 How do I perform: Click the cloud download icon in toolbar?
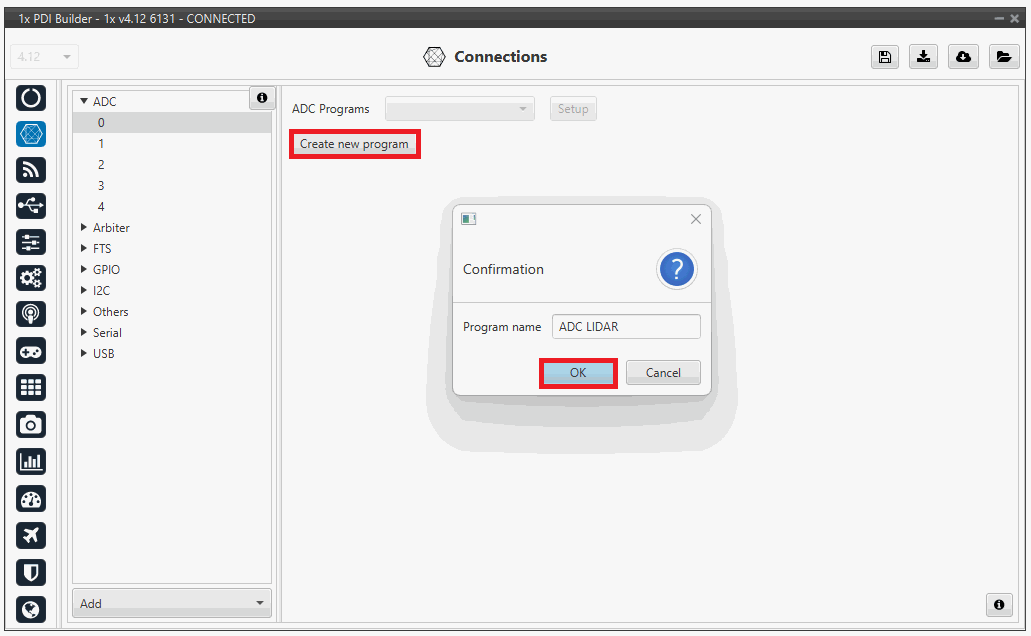pyautogui.click(x=963, y=57)
